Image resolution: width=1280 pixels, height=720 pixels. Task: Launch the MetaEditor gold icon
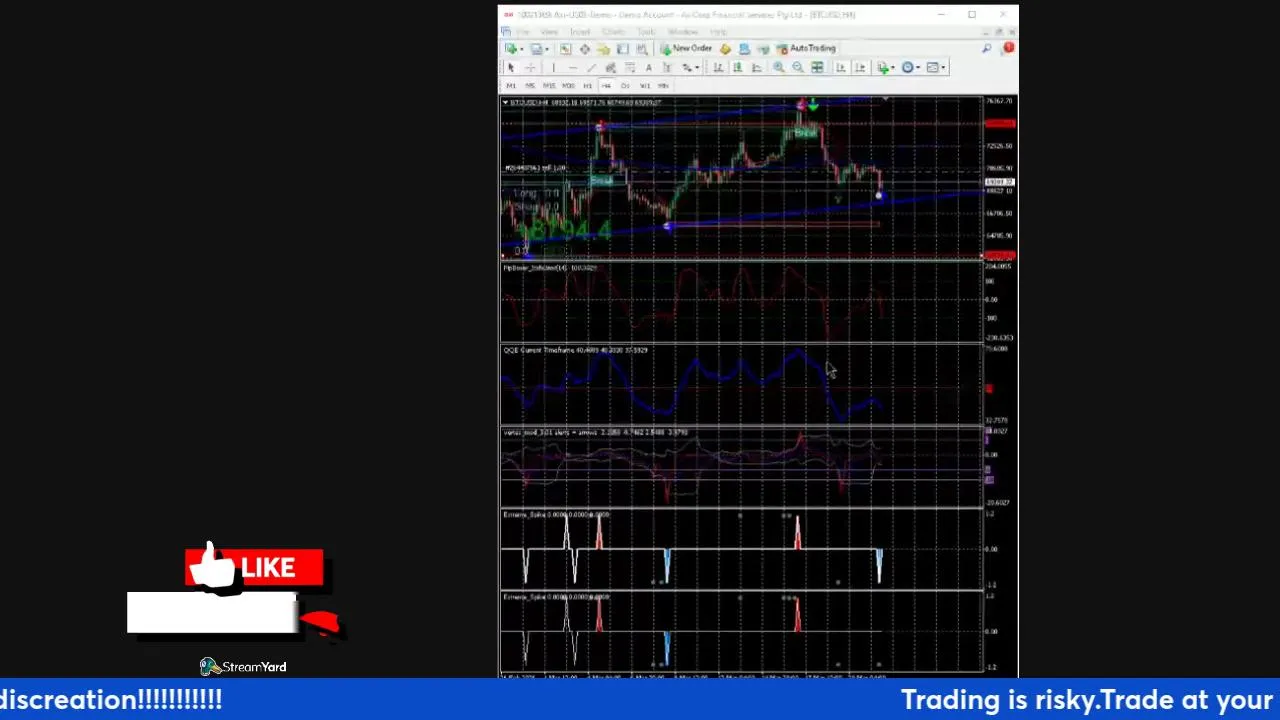click(725, 49)
